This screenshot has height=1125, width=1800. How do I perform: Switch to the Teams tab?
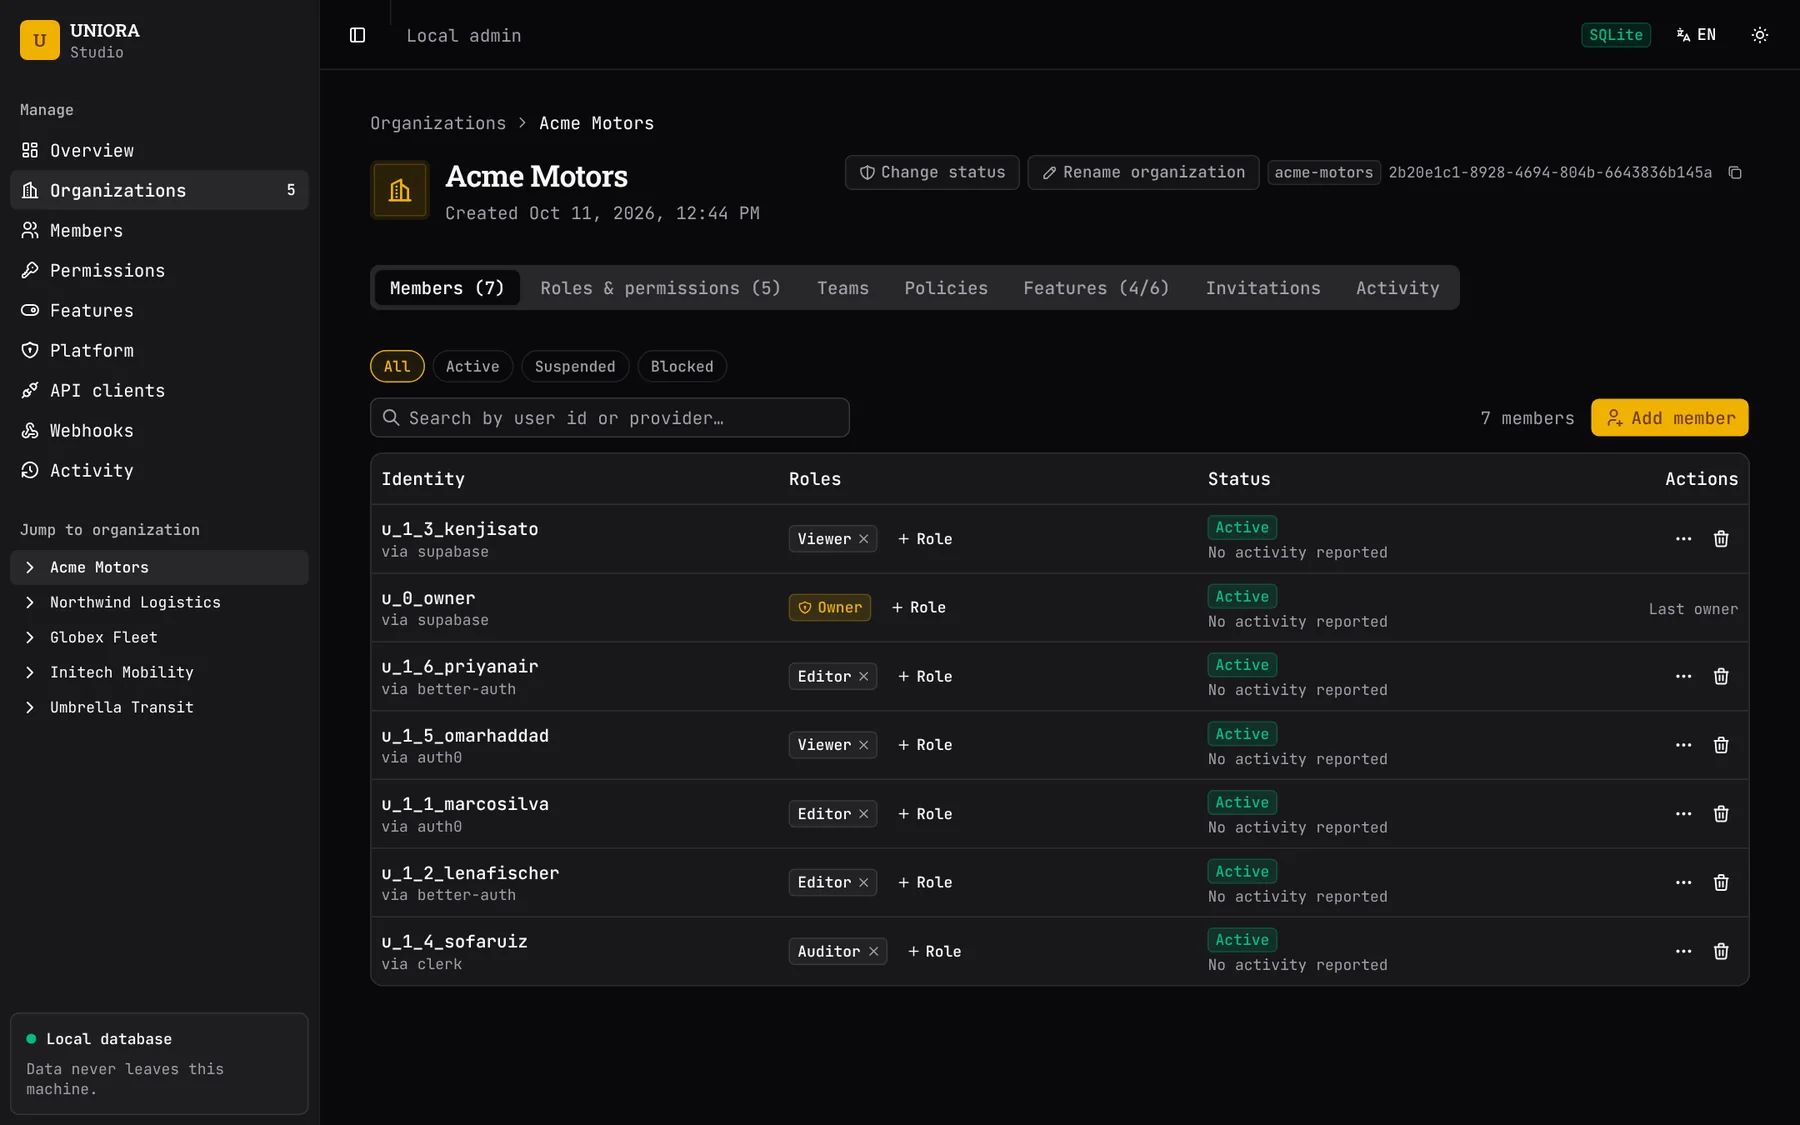coord(842,288)
